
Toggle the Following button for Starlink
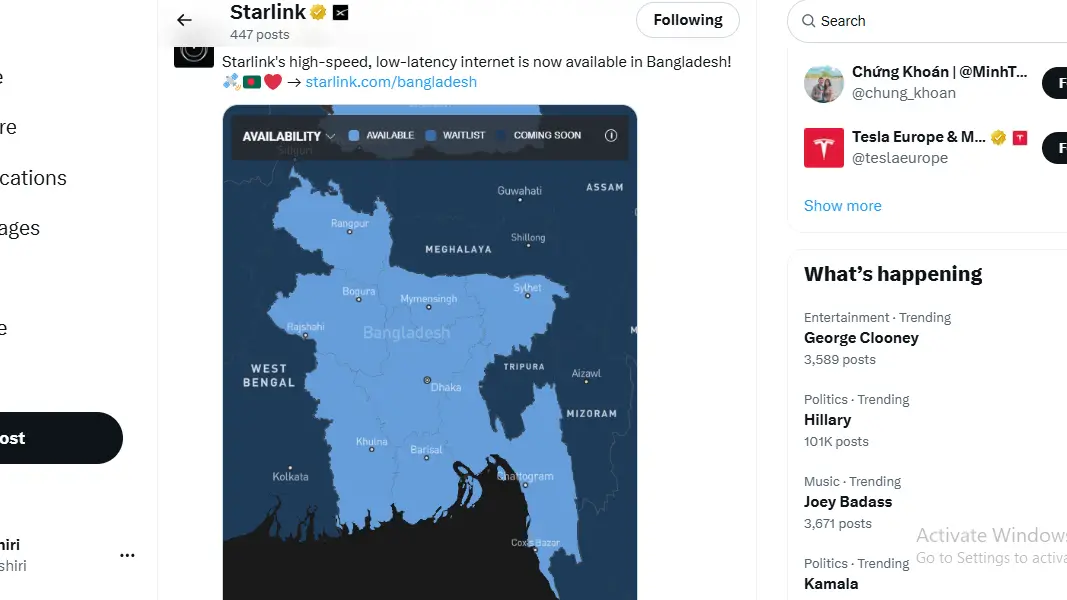pos(687,20)
